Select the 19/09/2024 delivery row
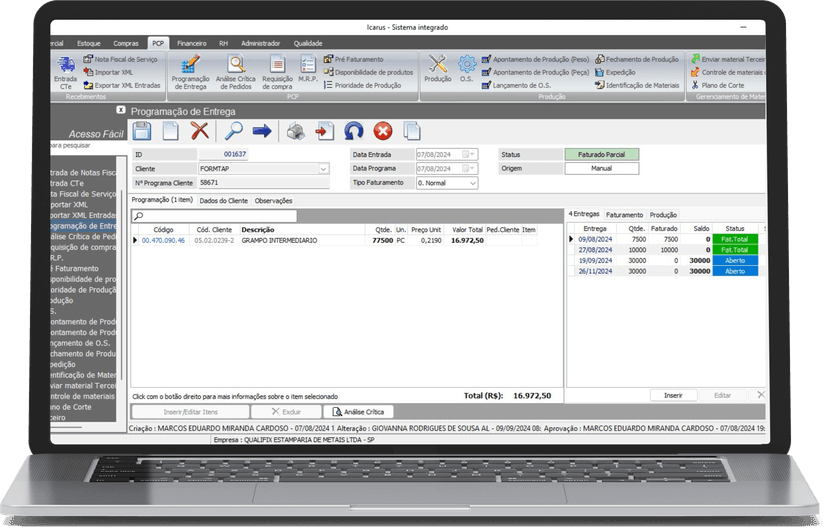This screenshot has width=828, height=527. (663, 260)
